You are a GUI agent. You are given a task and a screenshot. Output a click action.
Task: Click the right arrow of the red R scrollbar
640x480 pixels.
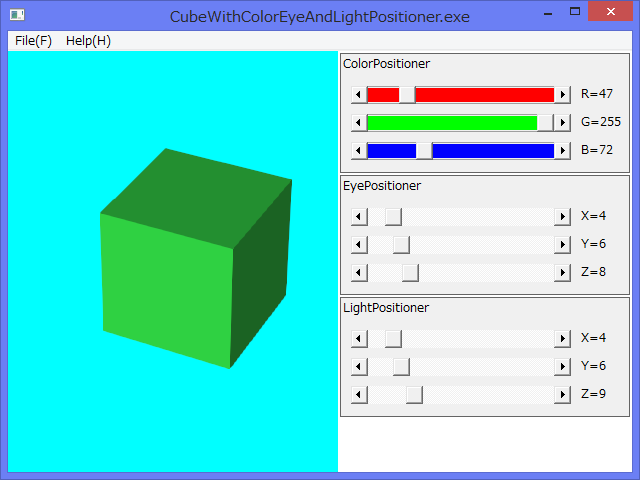pos(562,95)
